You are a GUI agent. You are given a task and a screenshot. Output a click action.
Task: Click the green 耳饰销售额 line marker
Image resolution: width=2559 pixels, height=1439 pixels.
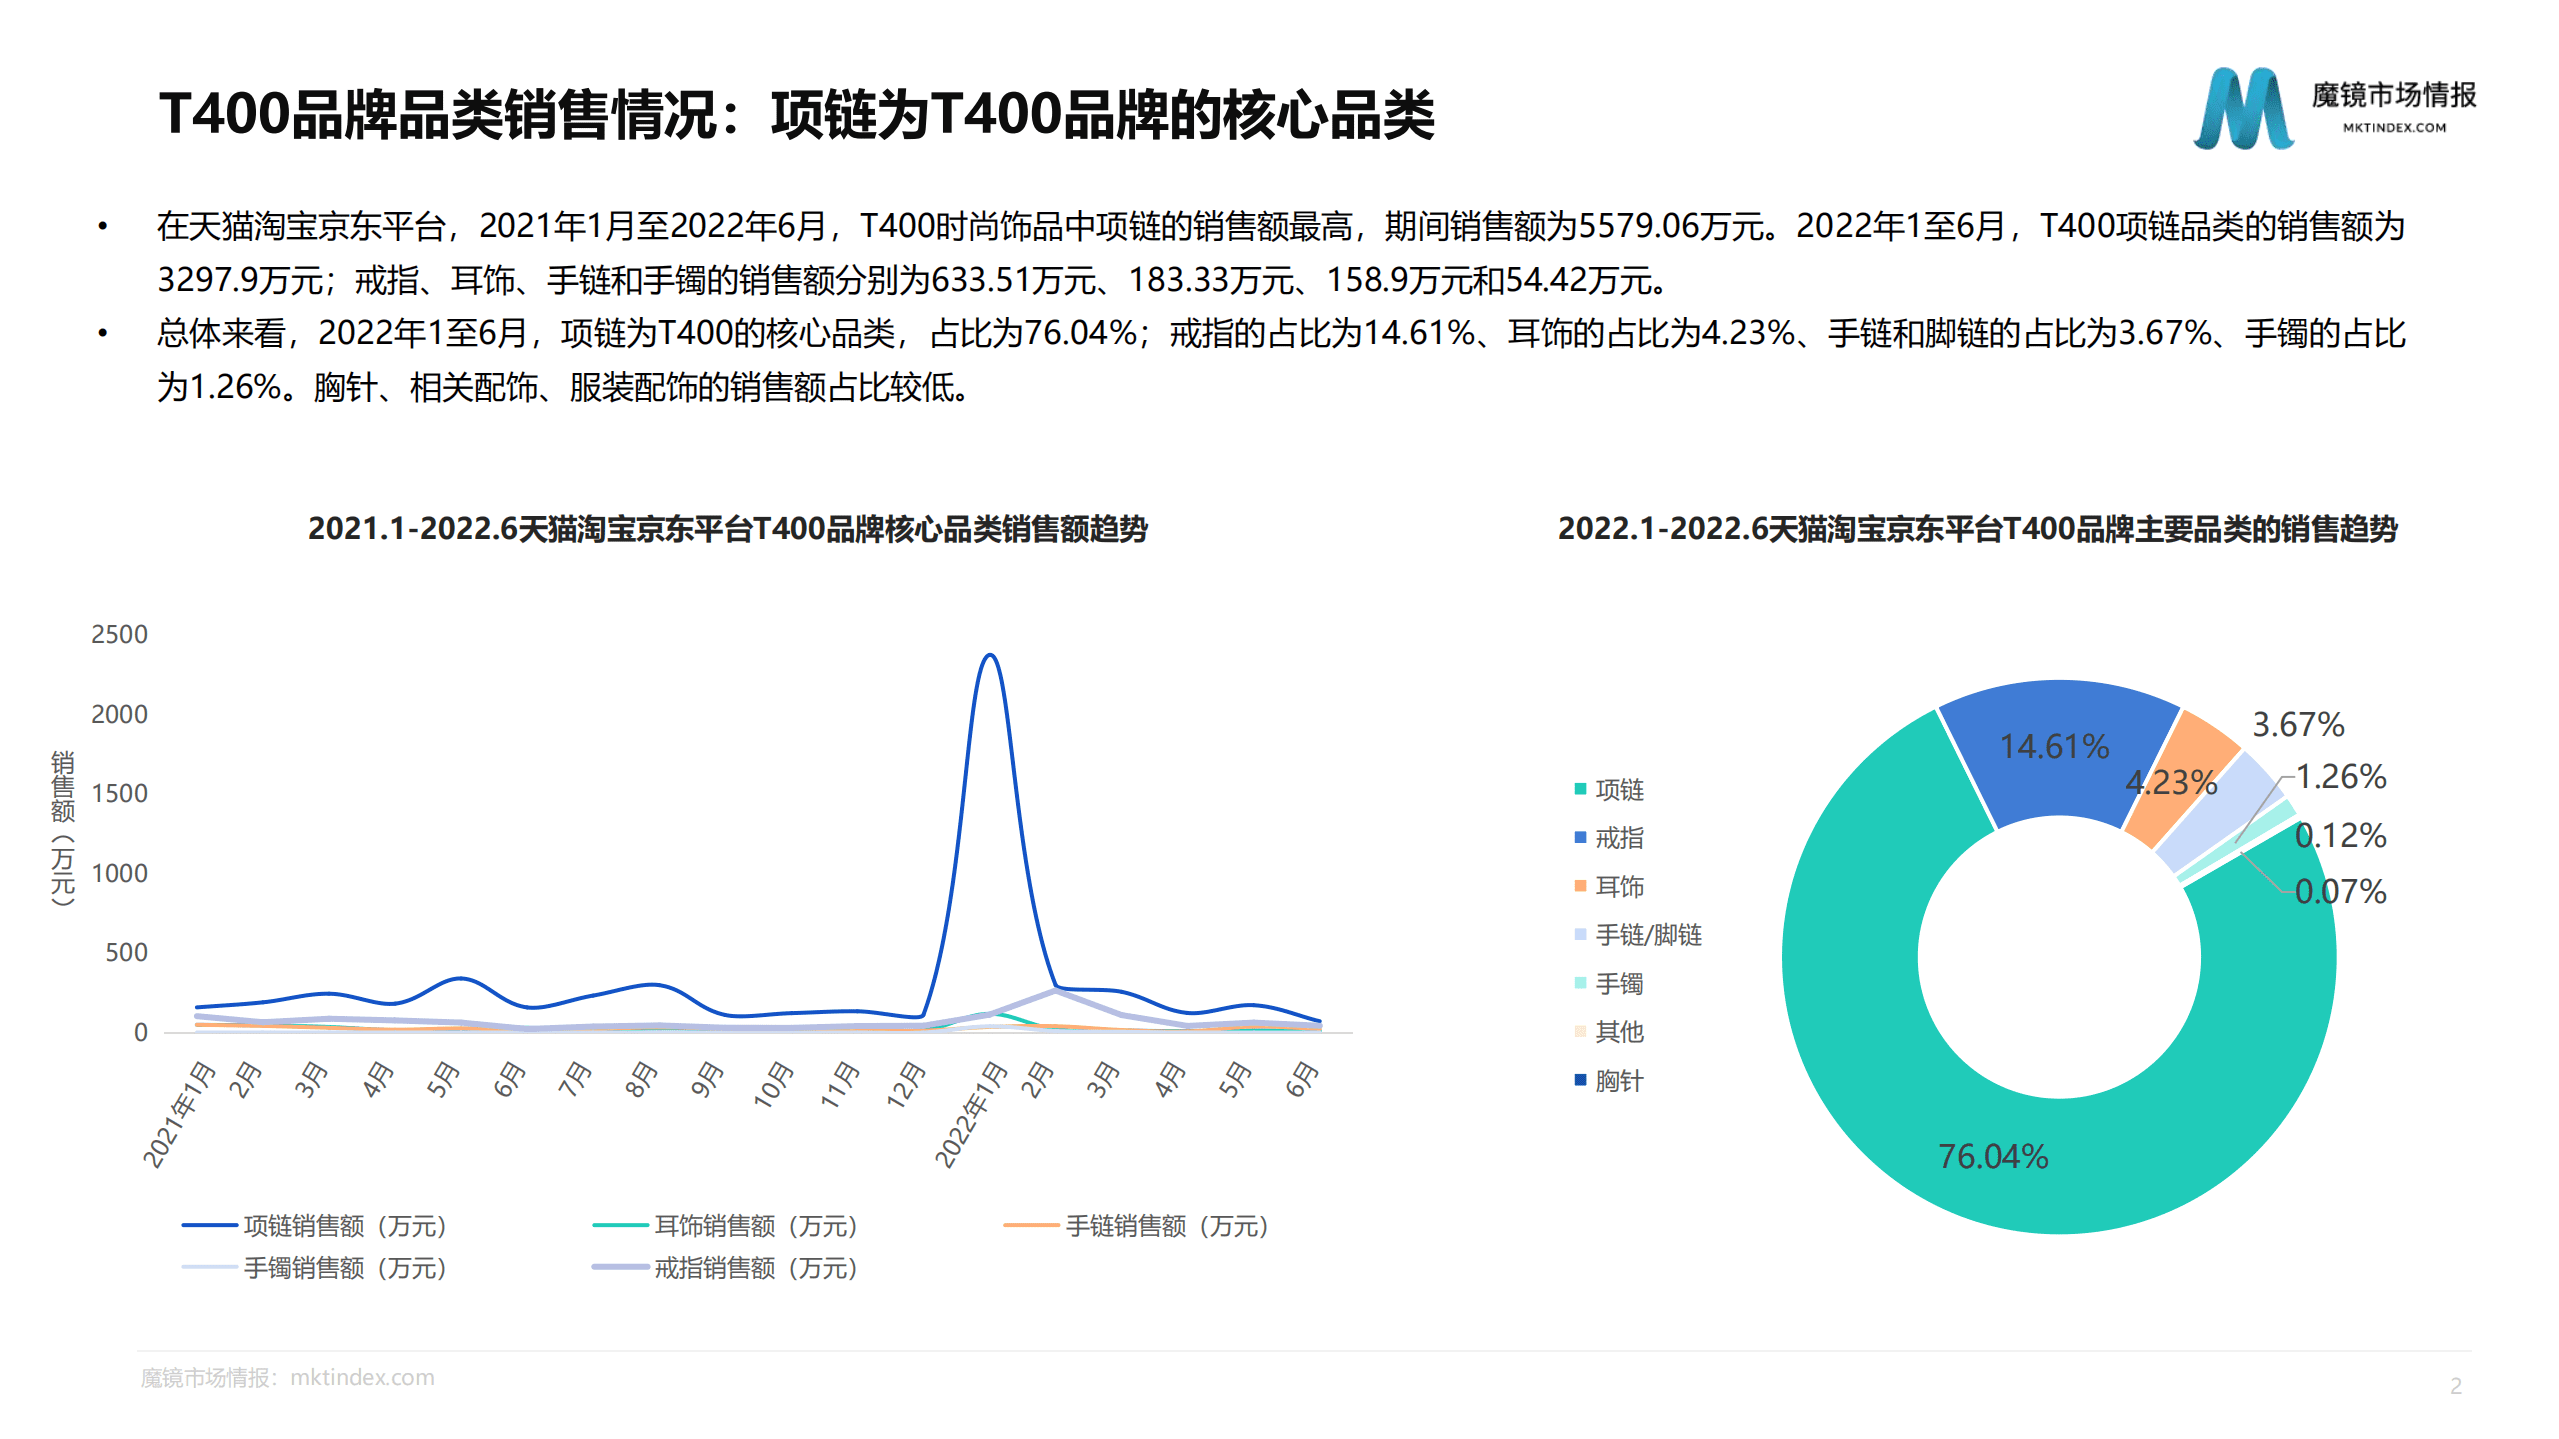coord(620,1226)
